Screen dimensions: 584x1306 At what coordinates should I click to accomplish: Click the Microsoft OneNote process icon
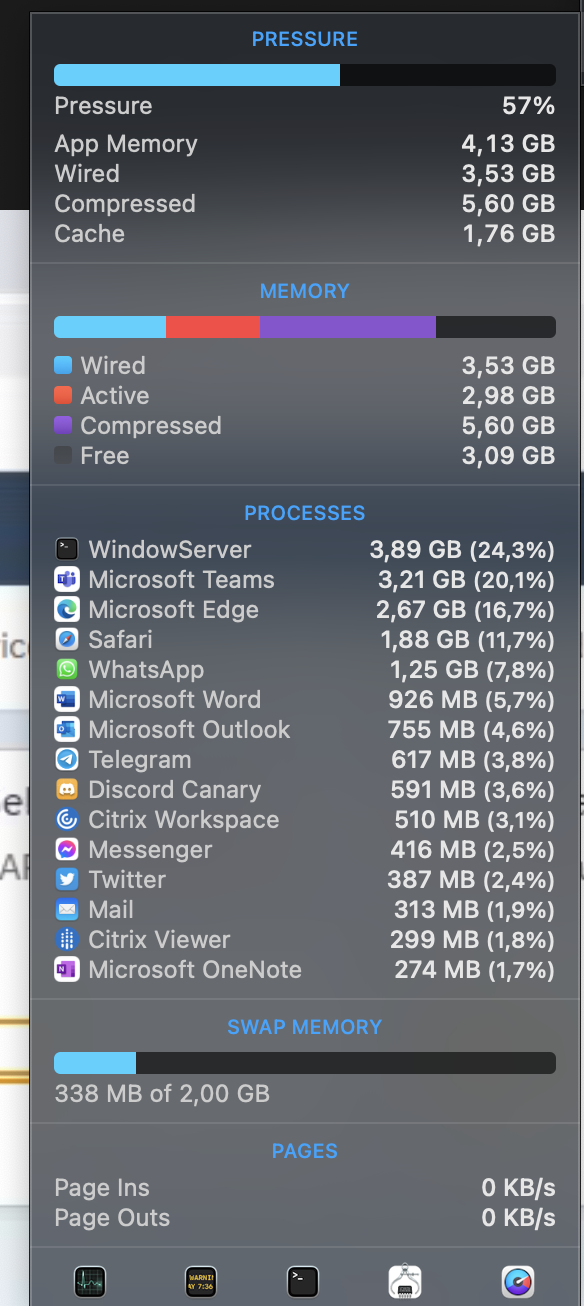pyautogui.click(x=67, y=970)
